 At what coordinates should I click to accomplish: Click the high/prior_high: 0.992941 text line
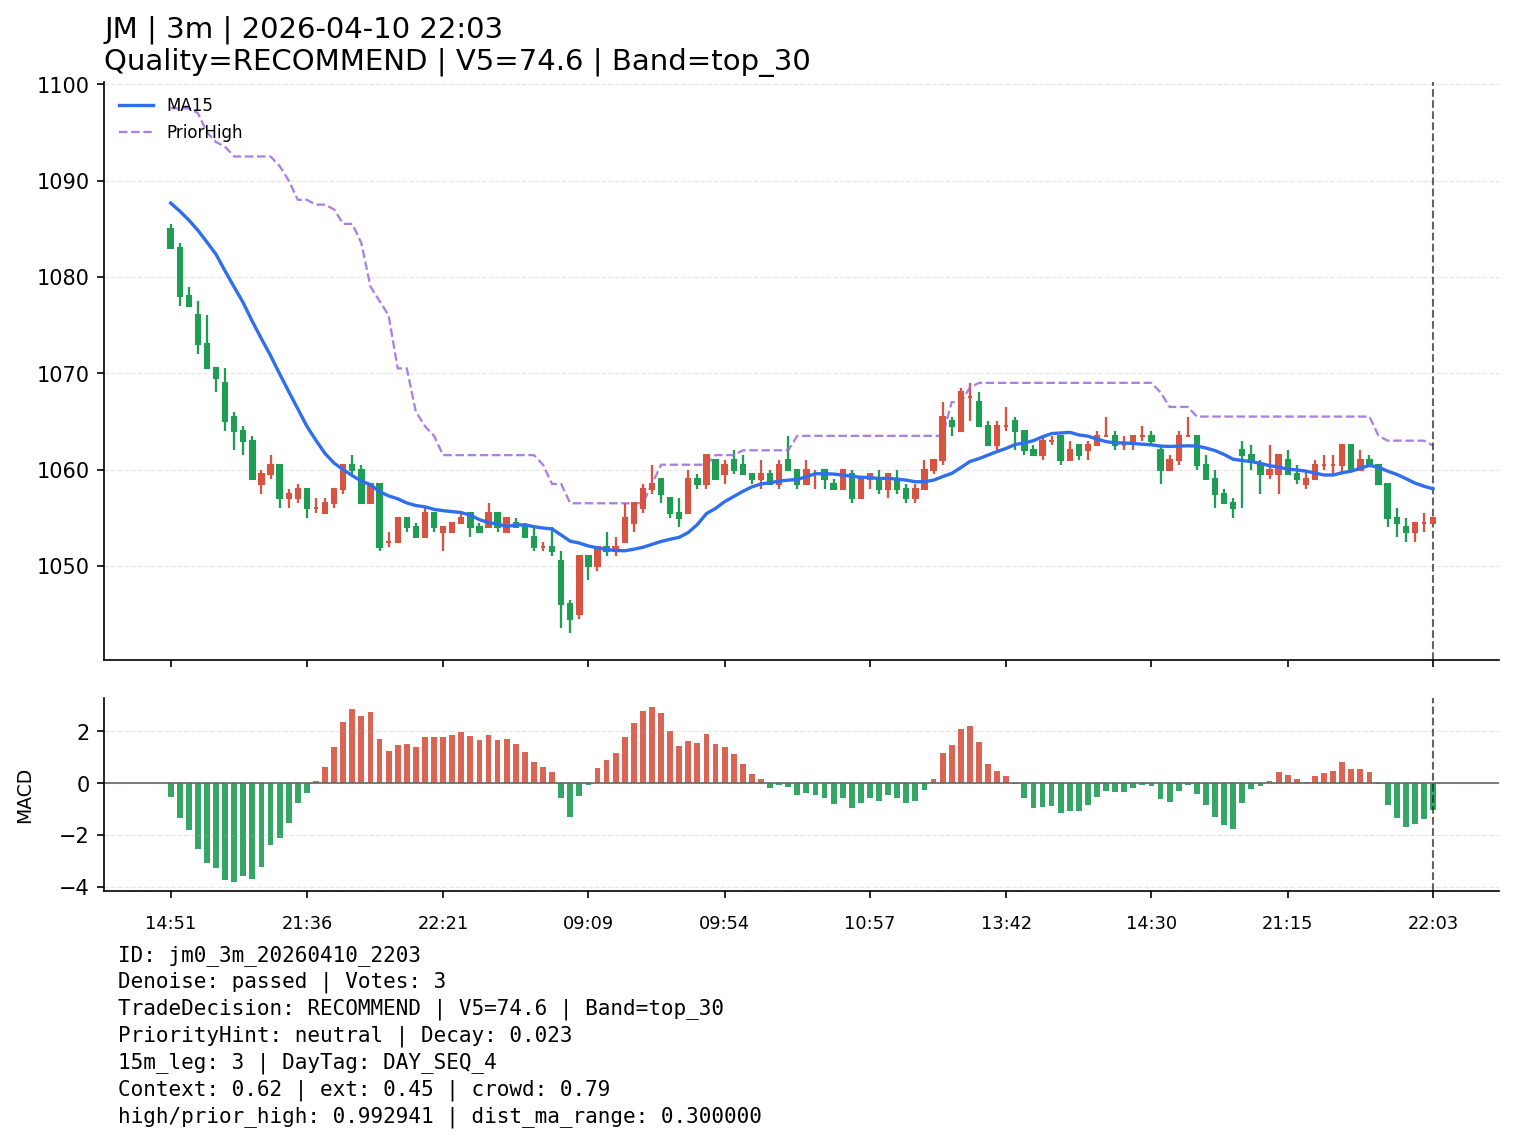[439, 1116]
